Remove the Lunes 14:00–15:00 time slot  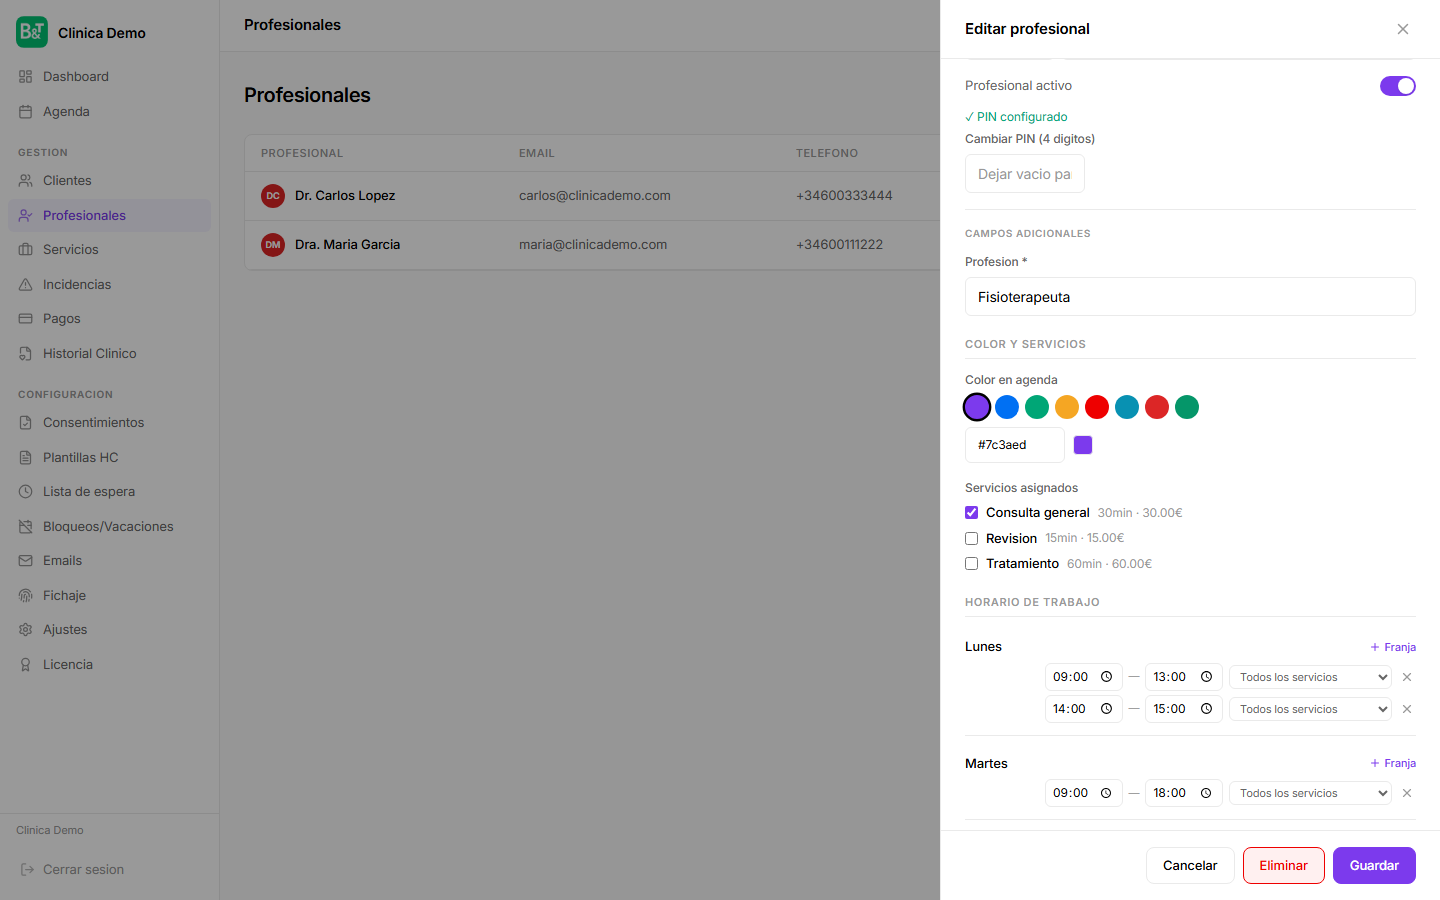(1407, 709)
